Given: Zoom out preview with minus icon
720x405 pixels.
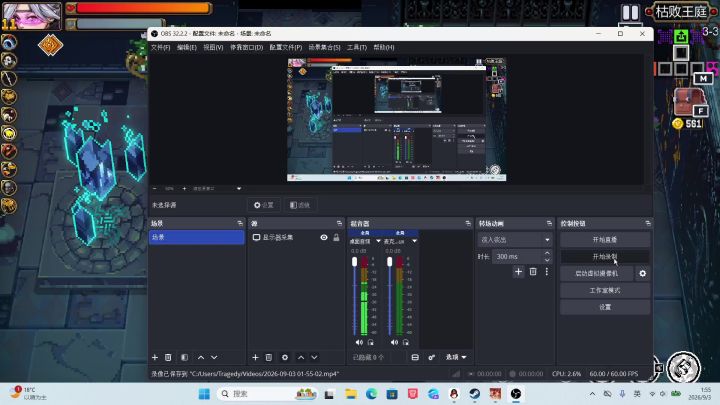Looking at the screenshot, I should (x=155, y=189).
